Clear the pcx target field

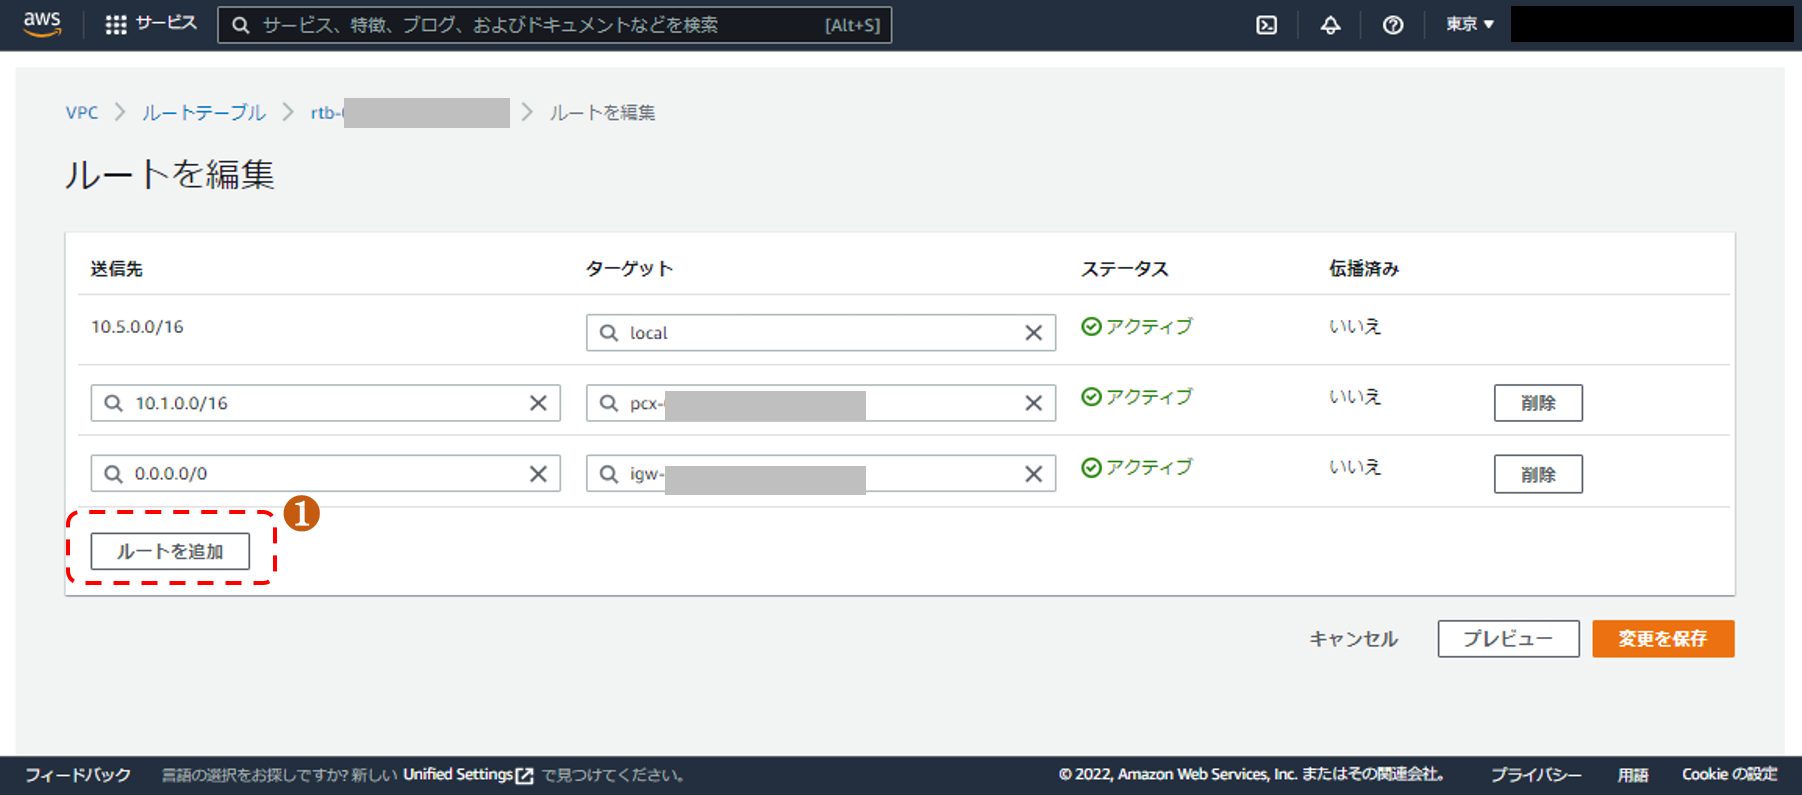[1033, 403]
